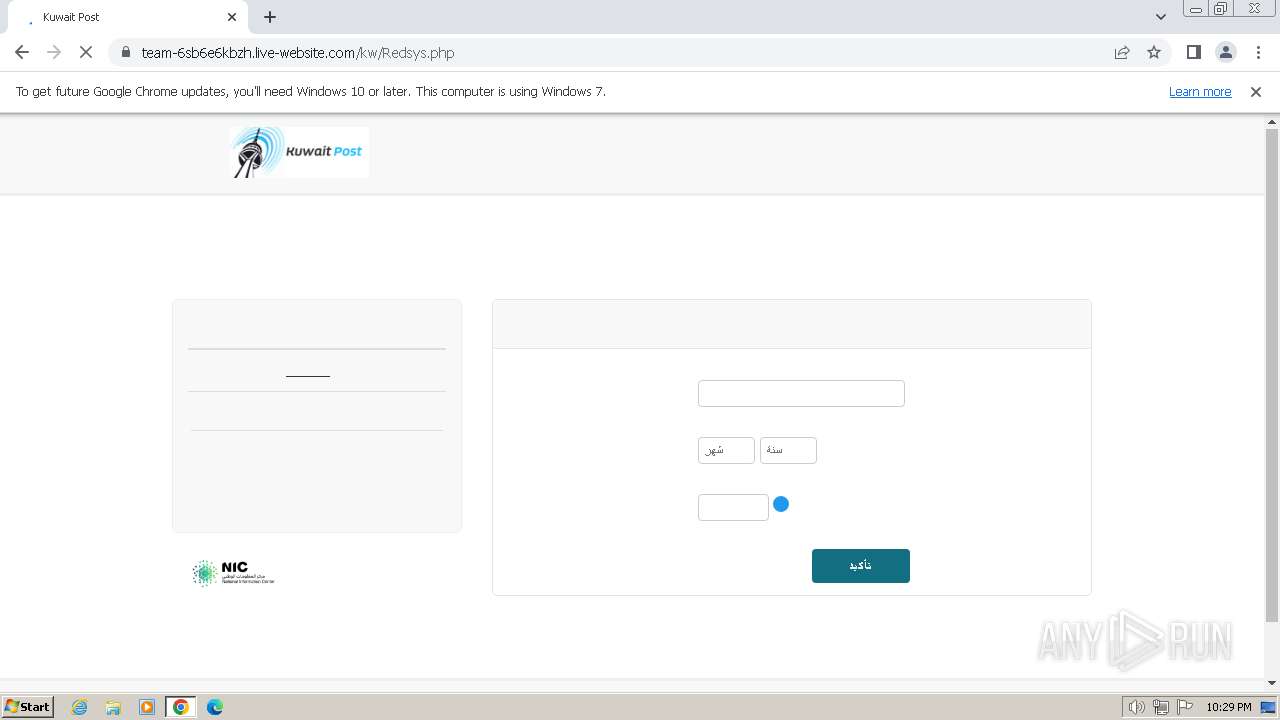Click the year (سنة) field
Screen dimensions: 1280x720
[x=788, y=450]
